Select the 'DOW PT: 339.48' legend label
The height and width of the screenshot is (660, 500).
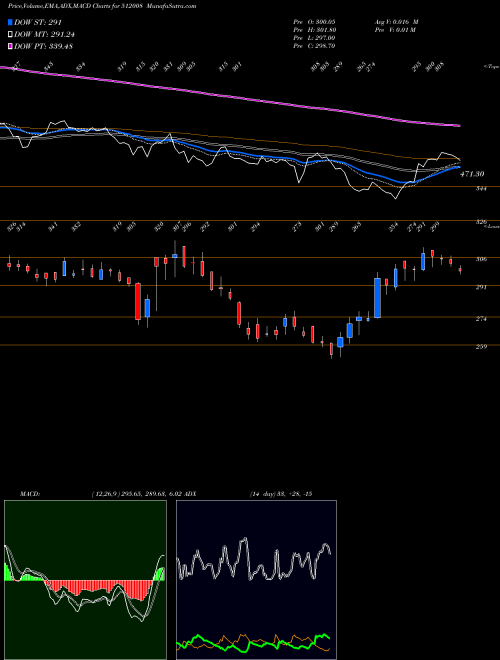(43, 46)
